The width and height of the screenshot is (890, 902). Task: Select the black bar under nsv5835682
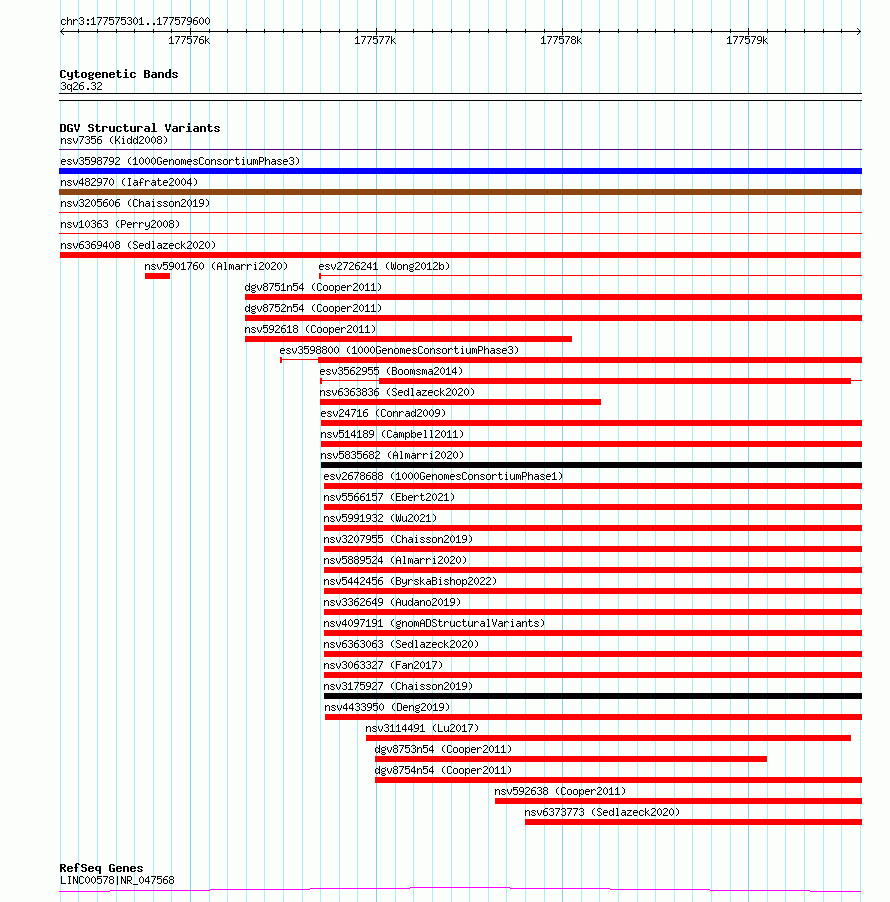[591, 465]
